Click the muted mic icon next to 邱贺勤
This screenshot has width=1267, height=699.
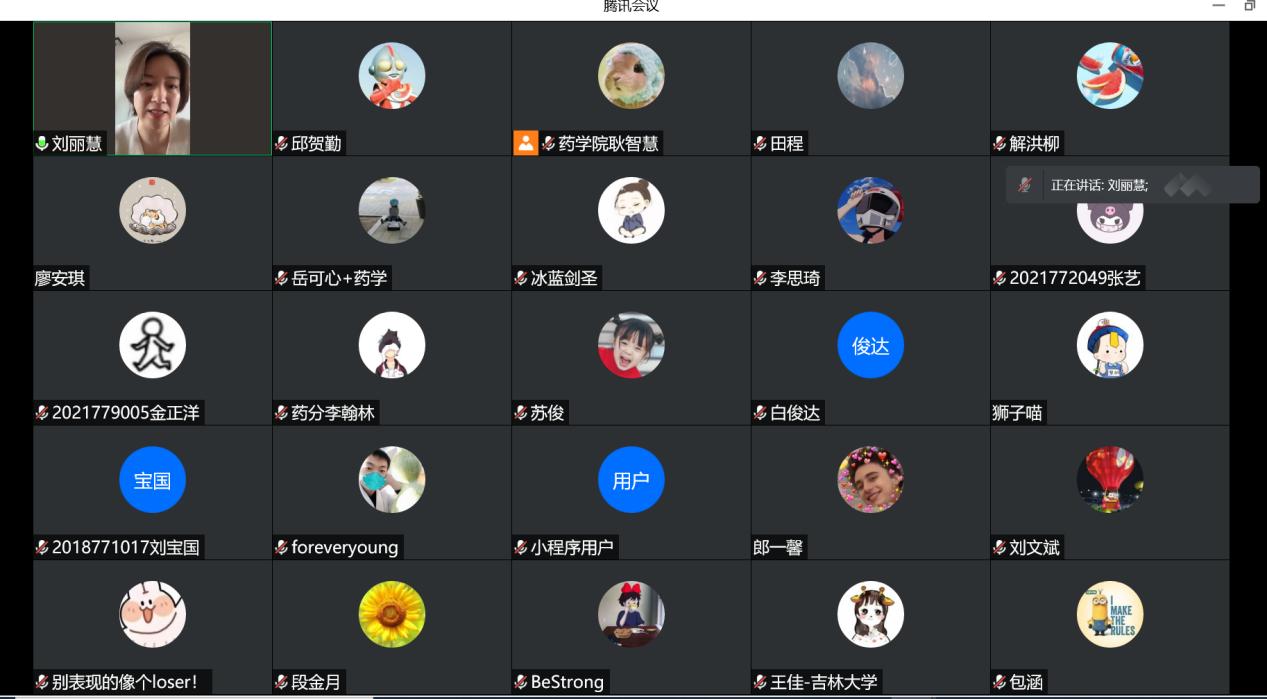pos(281,143)
